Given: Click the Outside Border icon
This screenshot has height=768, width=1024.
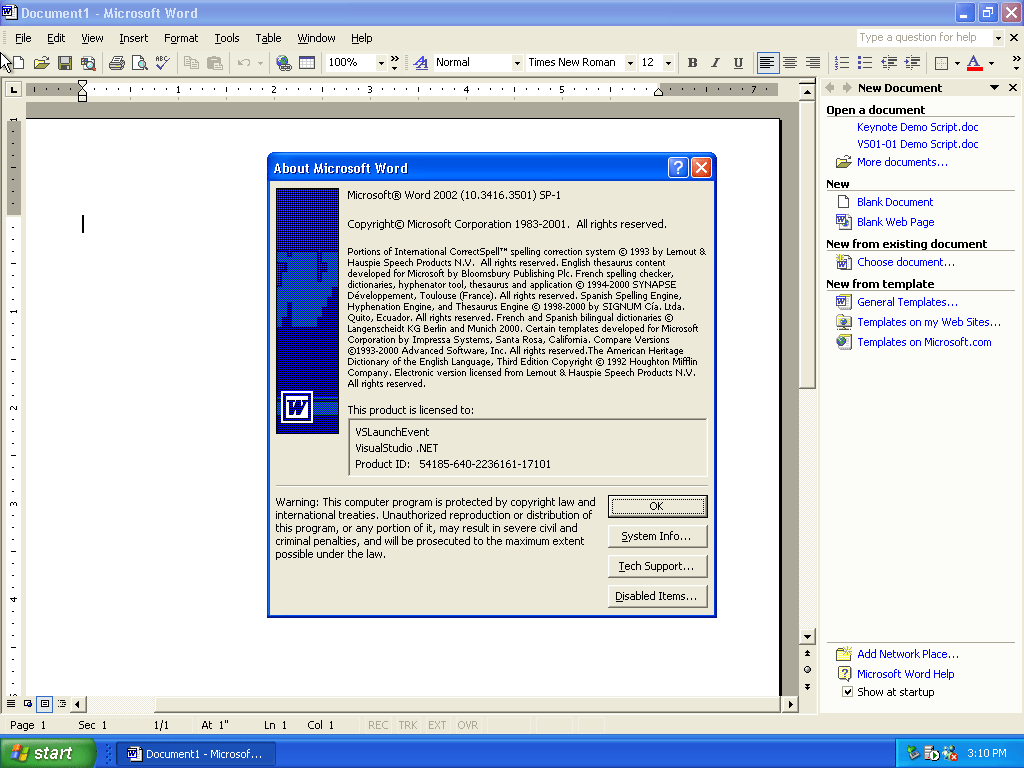Looking at the screenshot, I should (x=941, y=63).
